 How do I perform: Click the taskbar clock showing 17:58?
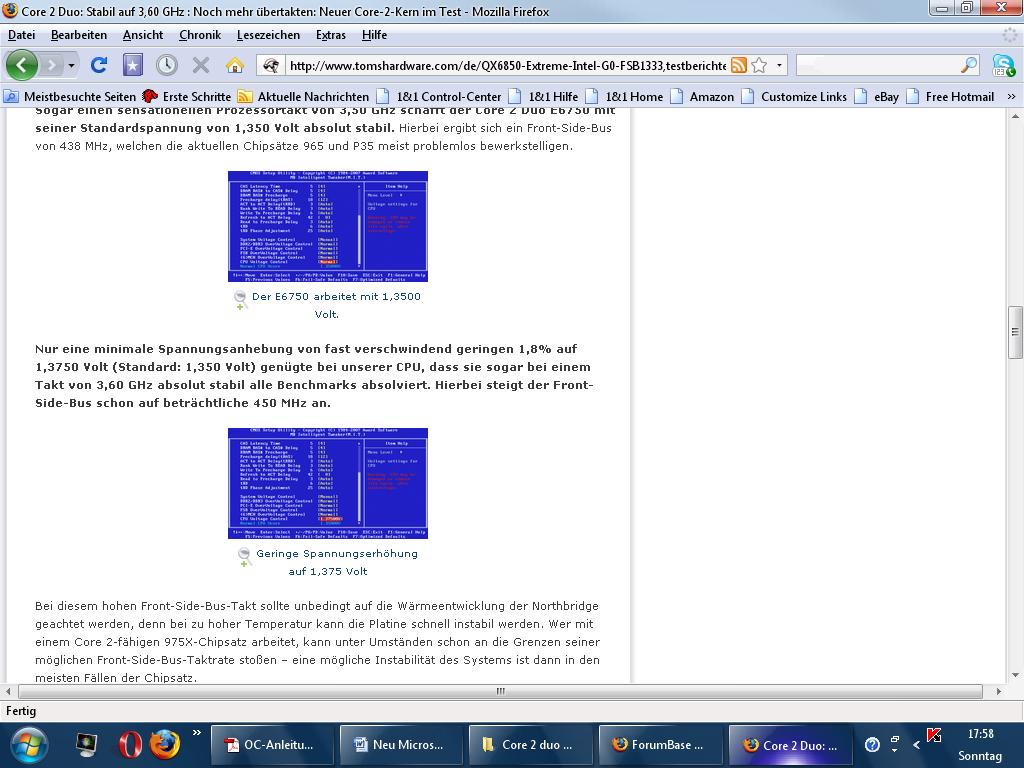[980, 734]
